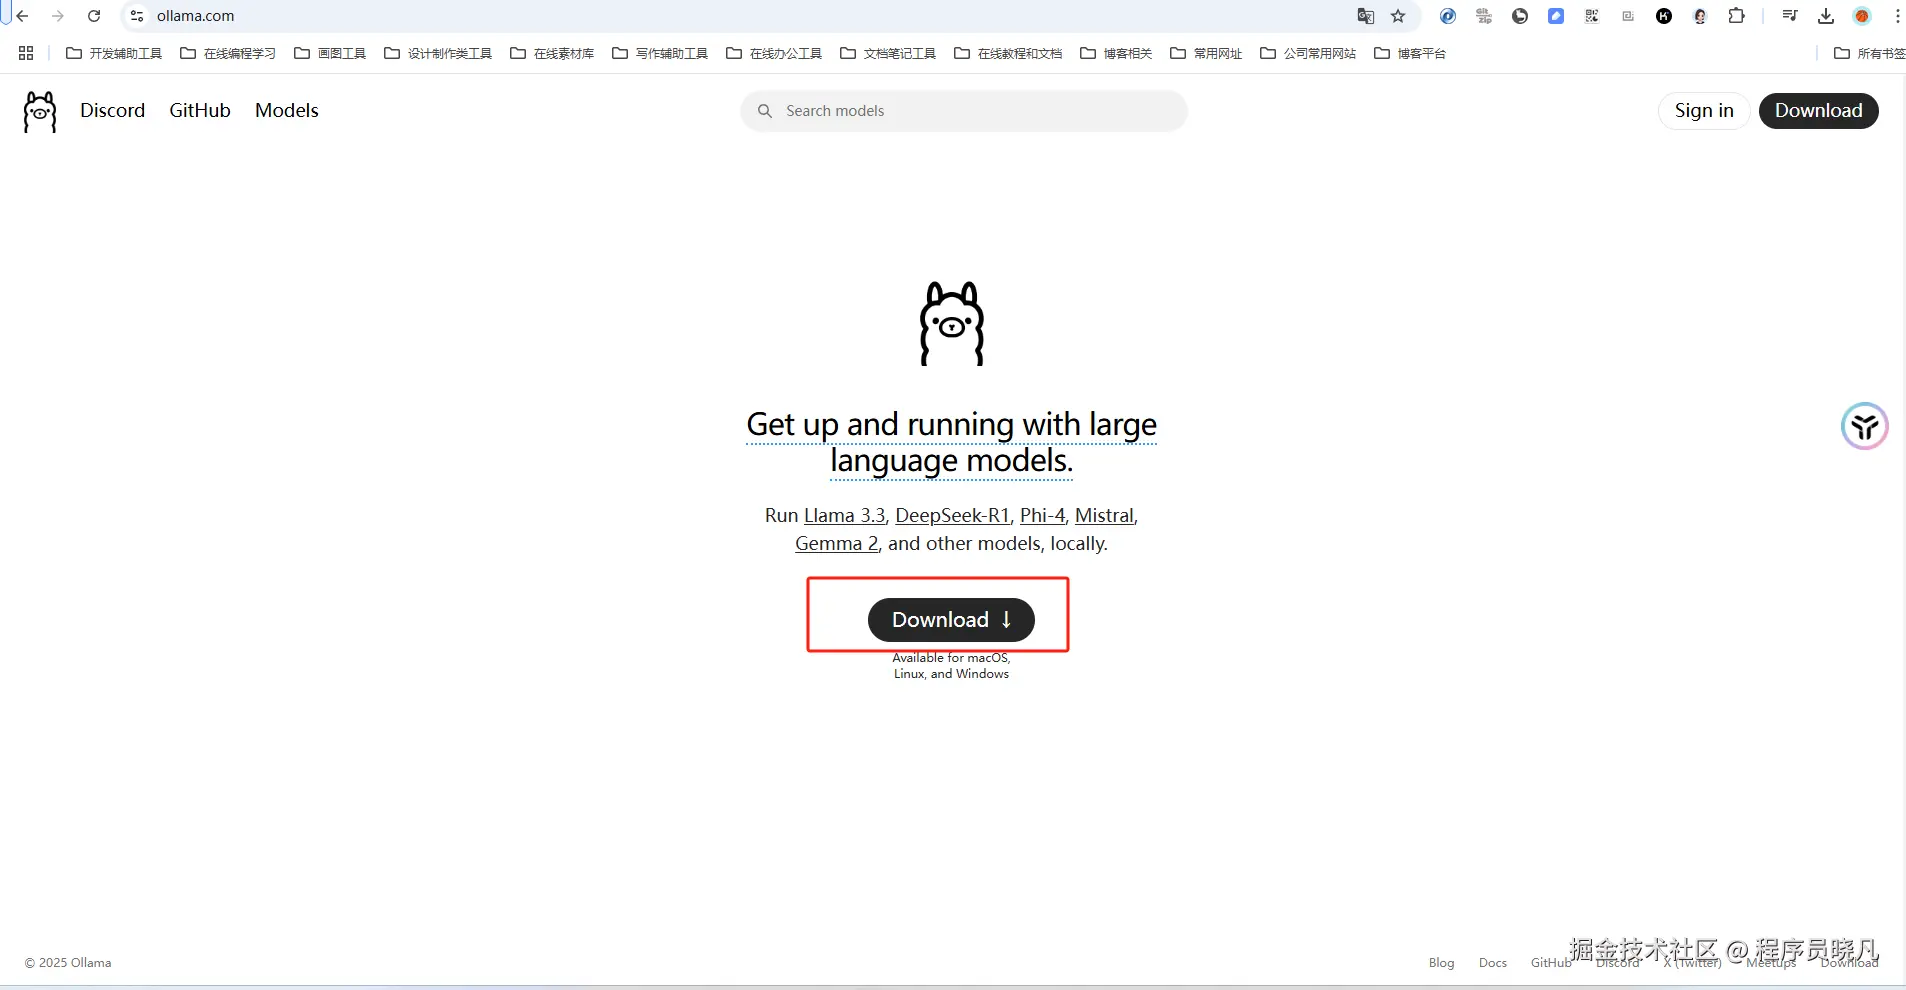The height and width of the screenshot is (990, 1906).
Task: Click the blue pencil note extension icon
Action: [1556, 16]
